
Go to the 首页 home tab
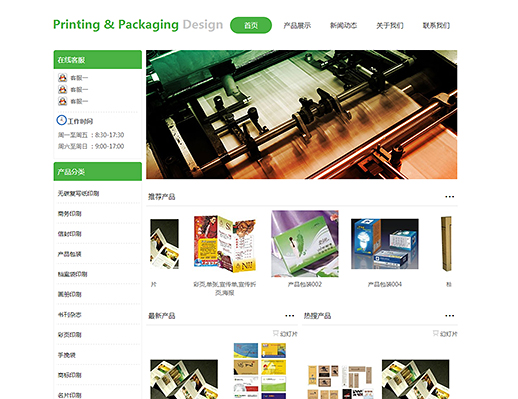(251, 25)
